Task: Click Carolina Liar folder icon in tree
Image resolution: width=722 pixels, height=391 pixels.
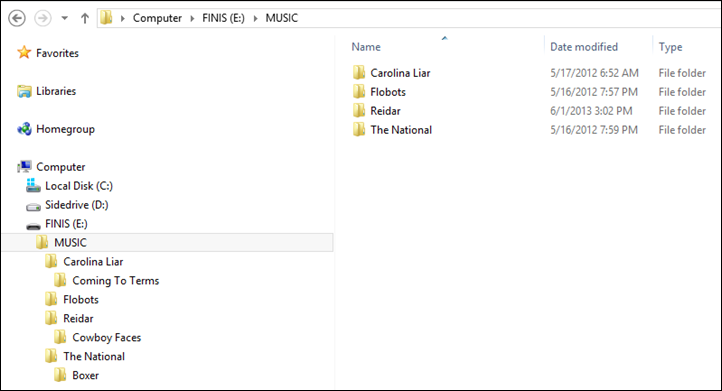Action: click(x=51, y=261)
